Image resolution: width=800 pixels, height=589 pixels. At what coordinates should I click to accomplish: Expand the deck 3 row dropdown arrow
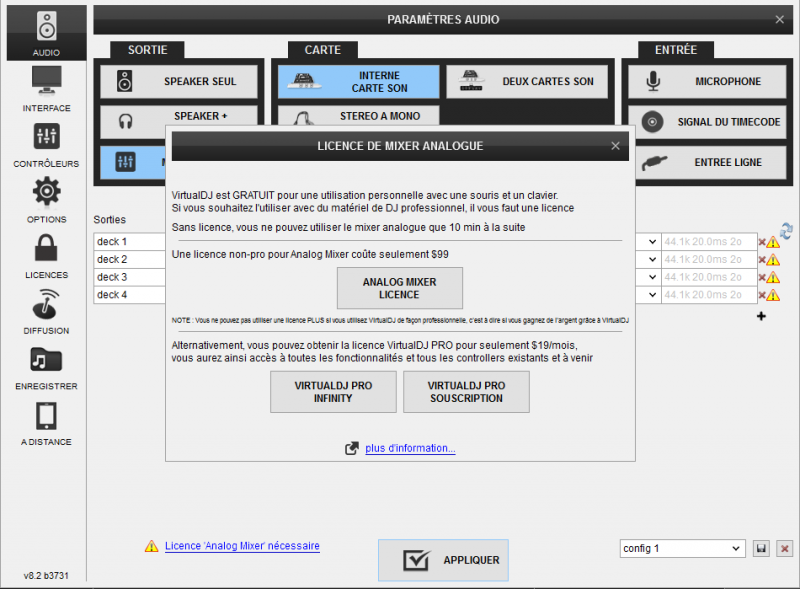point(652,277)
